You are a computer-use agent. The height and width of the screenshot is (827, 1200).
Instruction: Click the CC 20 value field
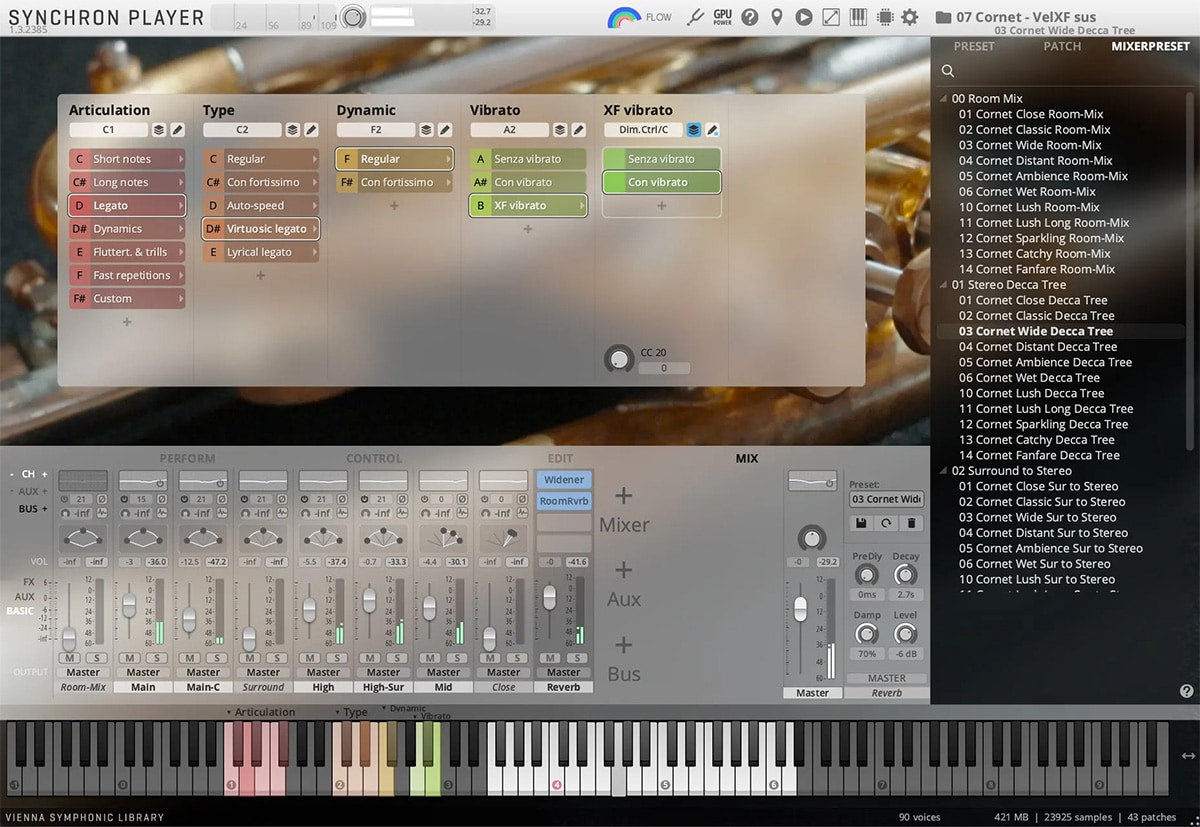tap(665, 369)
